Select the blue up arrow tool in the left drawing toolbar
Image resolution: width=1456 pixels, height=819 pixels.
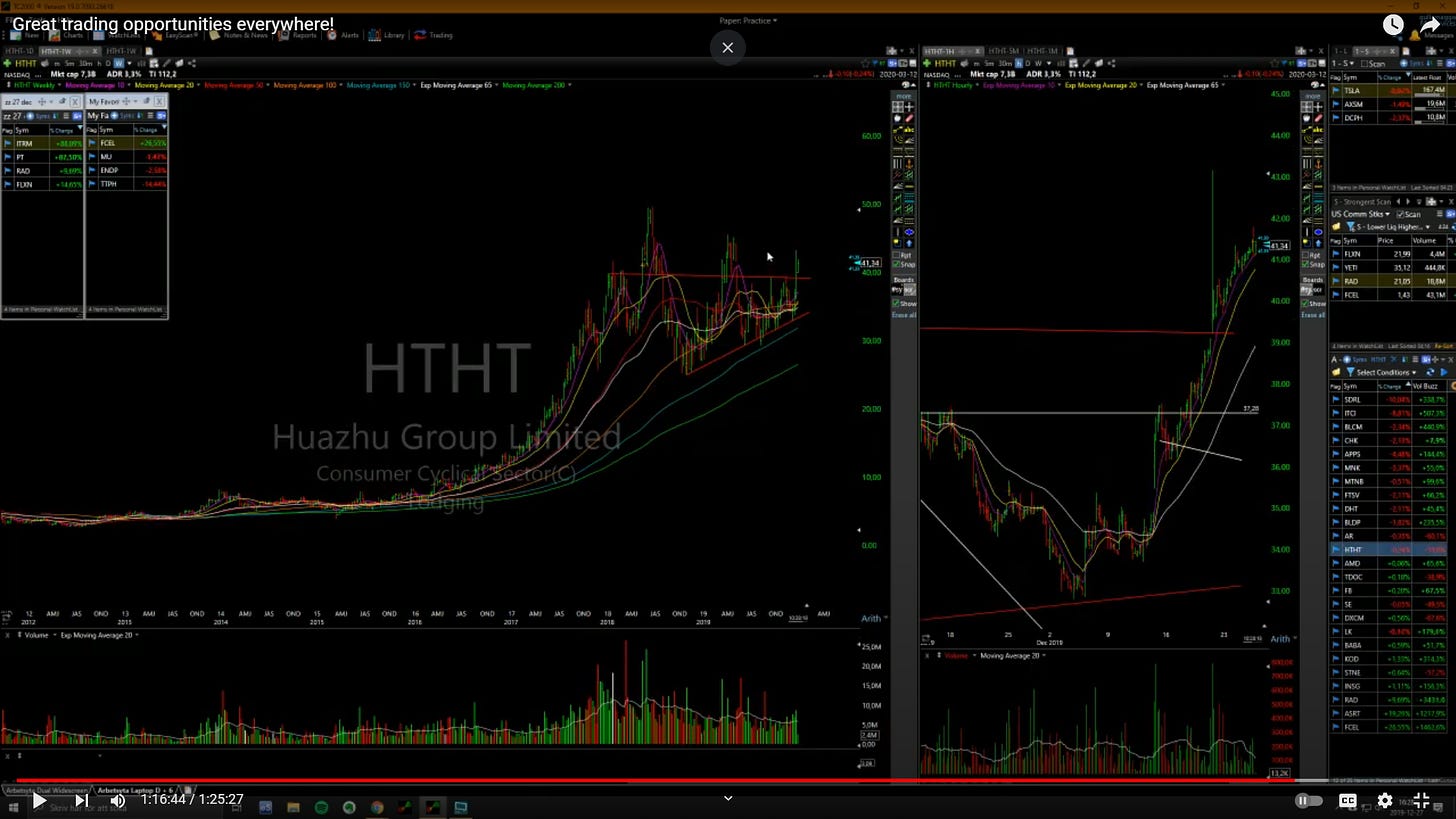[x=909, y=242]
